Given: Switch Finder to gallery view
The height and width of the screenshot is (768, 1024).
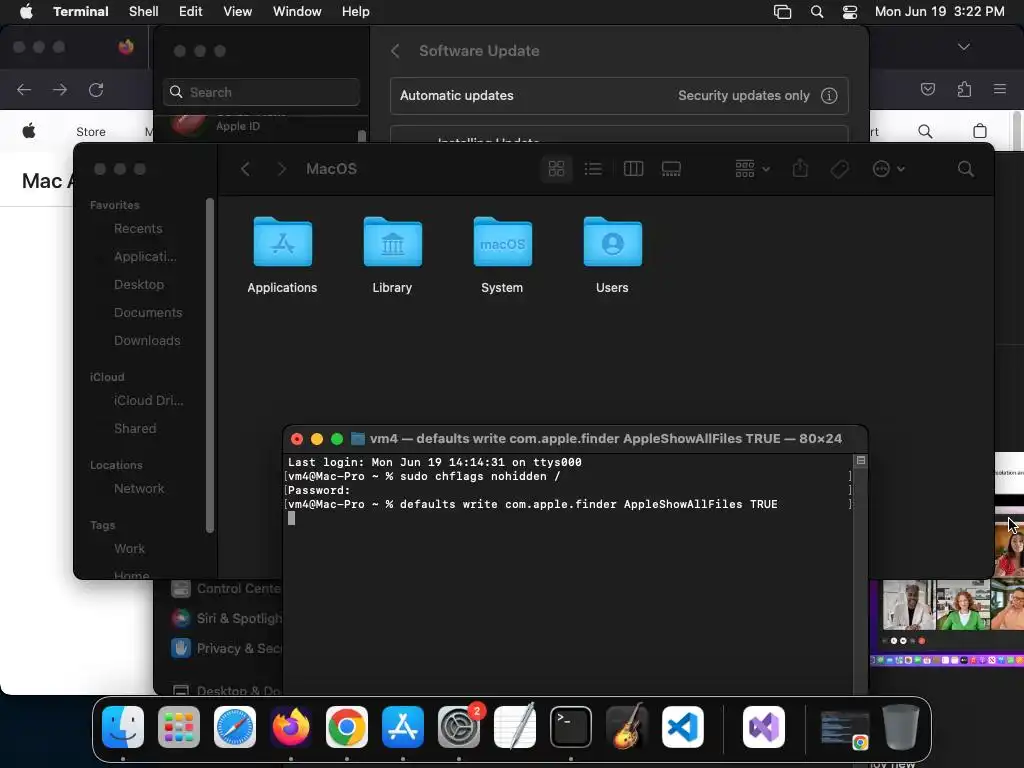Looking at the screenshot, I should (x=671, y=169).
